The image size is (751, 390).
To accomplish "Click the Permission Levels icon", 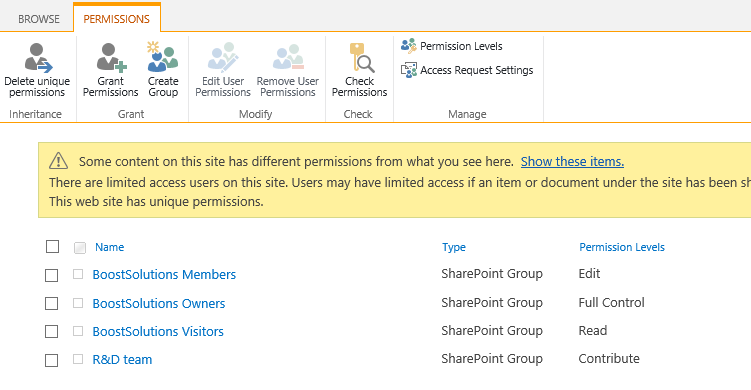I will point(409,46).
